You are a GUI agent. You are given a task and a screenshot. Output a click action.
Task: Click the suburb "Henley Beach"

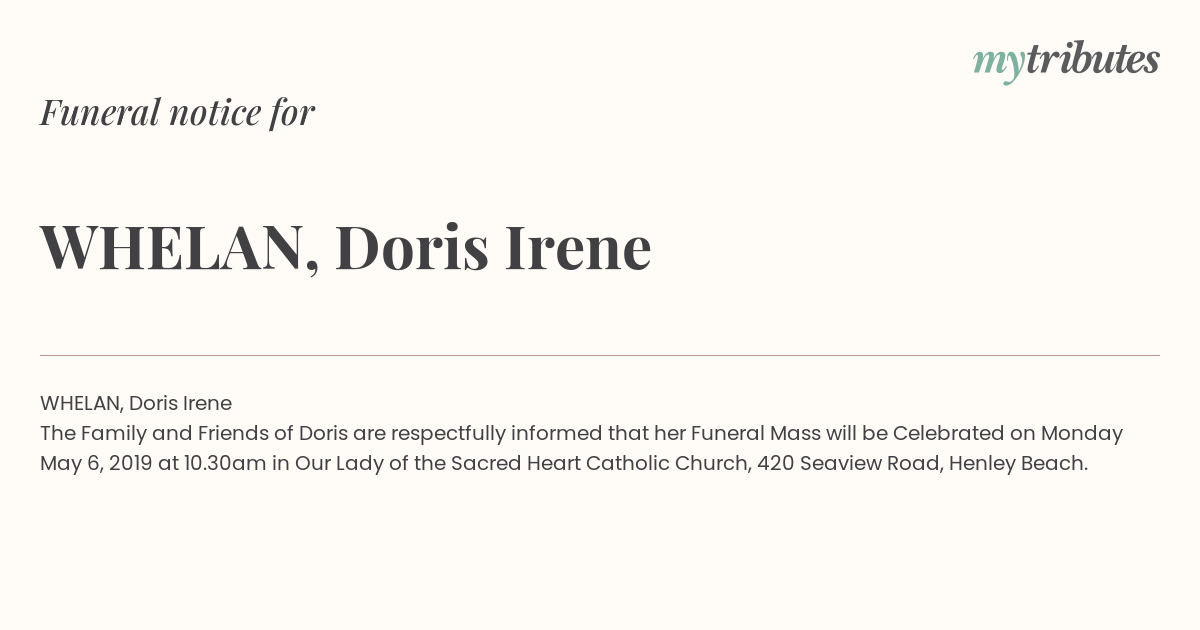[x=1016, y=463]
